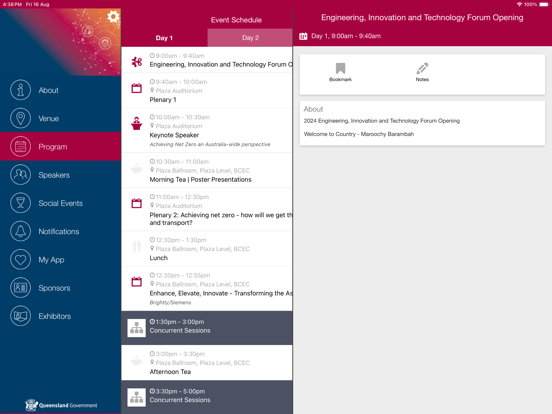This screenshot has height=414, width=552.
Task: Open the Lunch entry
Action: click(x=207, y=249)
